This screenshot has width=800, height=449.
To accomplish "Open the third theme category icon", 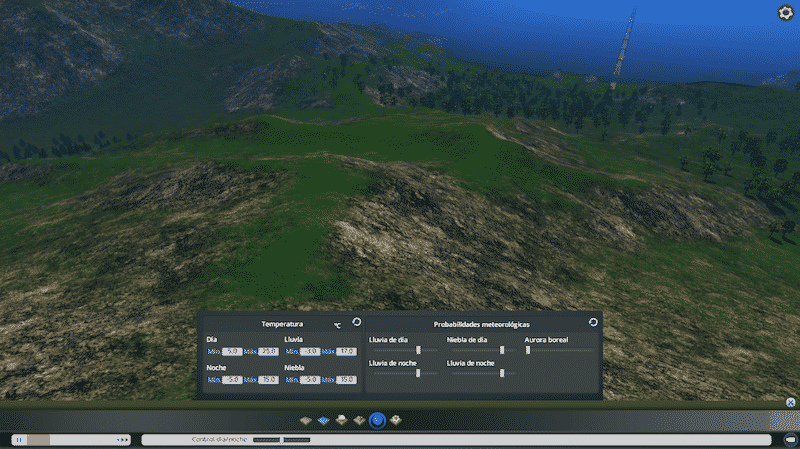I will [x=342, y=420].
